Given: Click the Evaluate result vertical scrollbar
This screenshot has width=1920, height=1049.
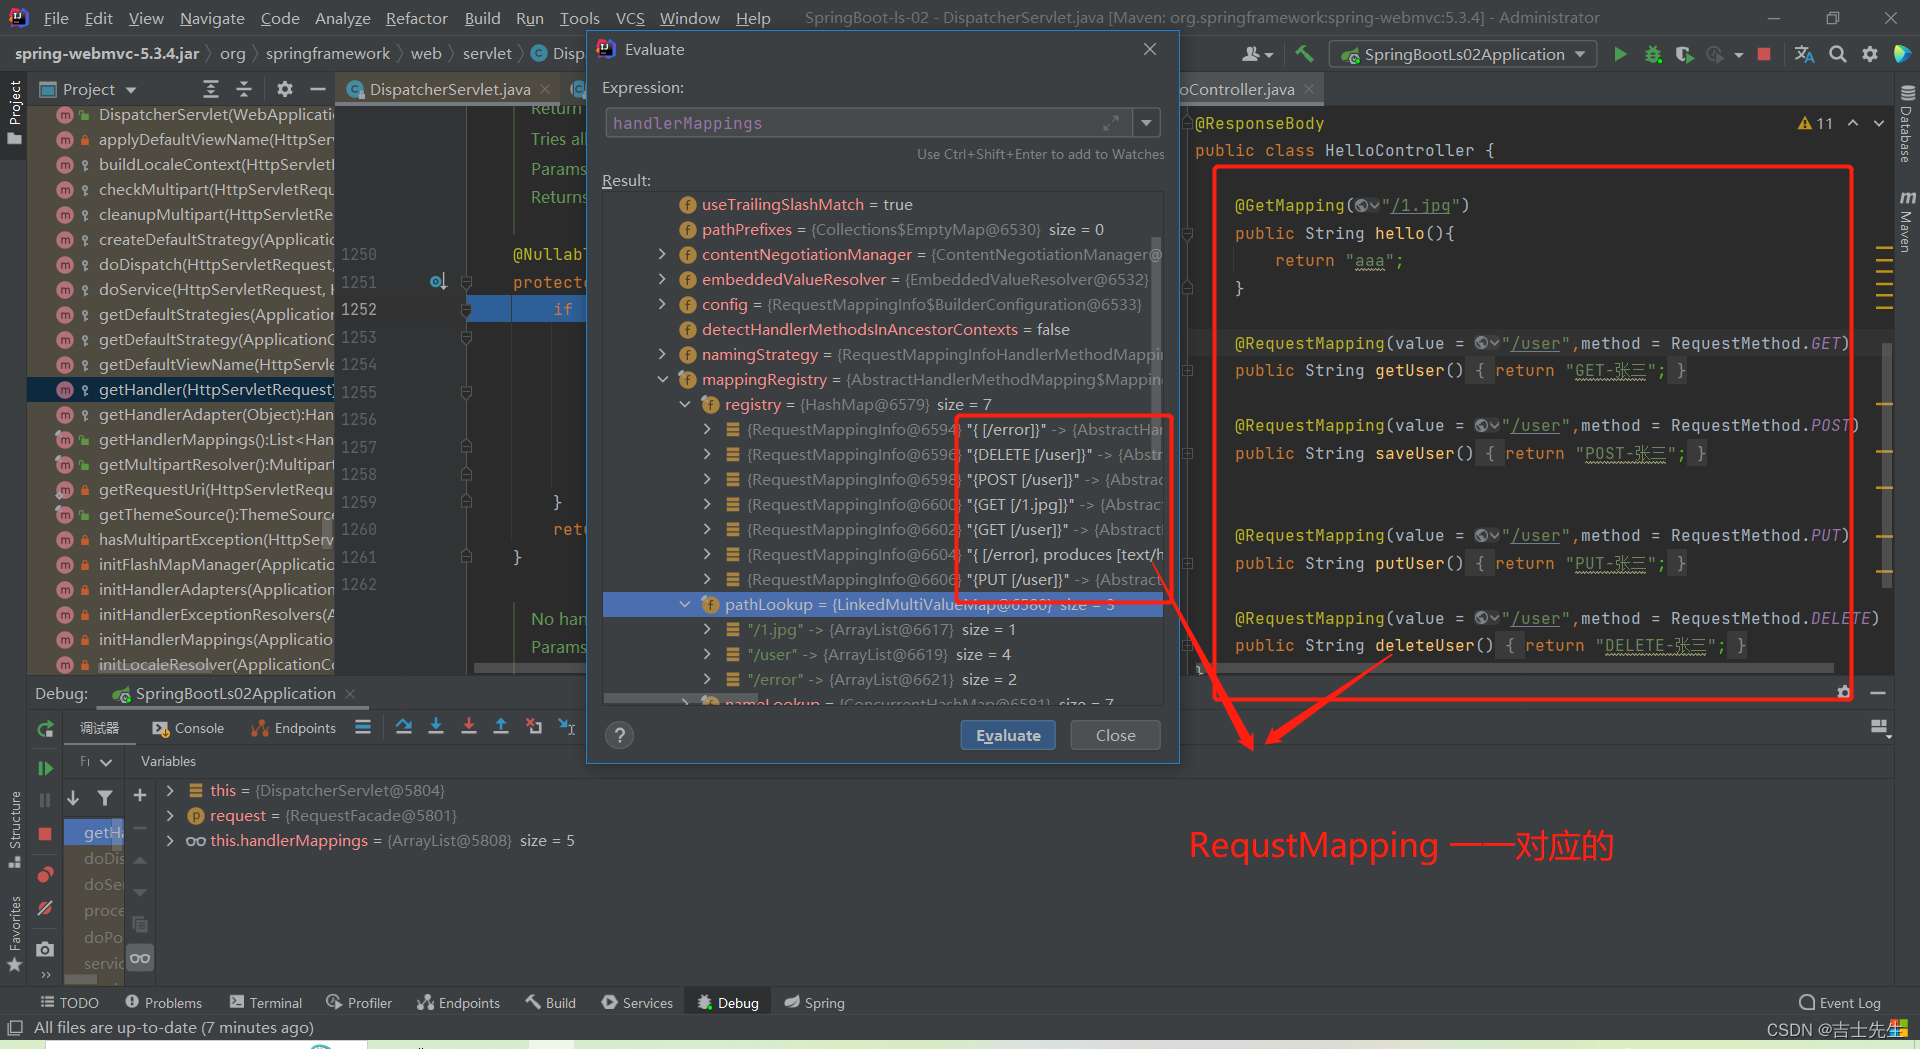Looking at the screenshot, I should point(1157,350).
